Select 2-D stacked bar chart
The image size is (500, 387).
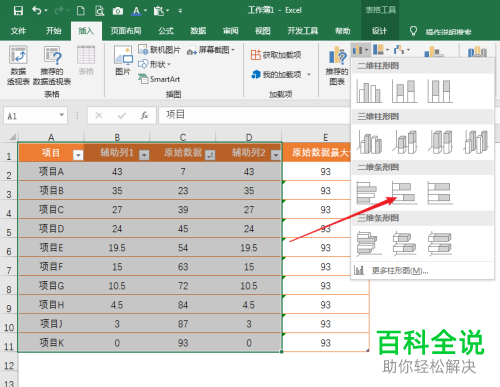(404, 193)
